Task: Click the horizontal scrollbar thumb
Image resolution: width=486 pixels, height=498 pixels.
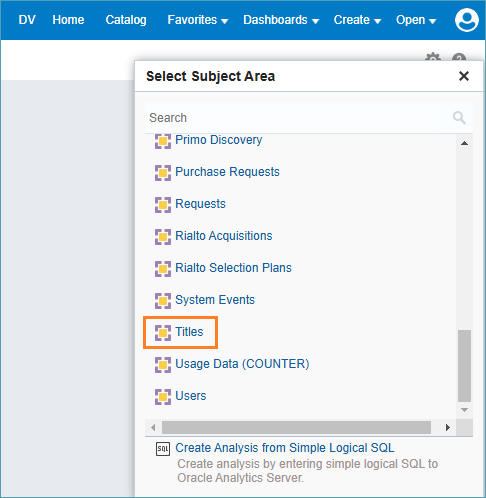Action: 296,427
